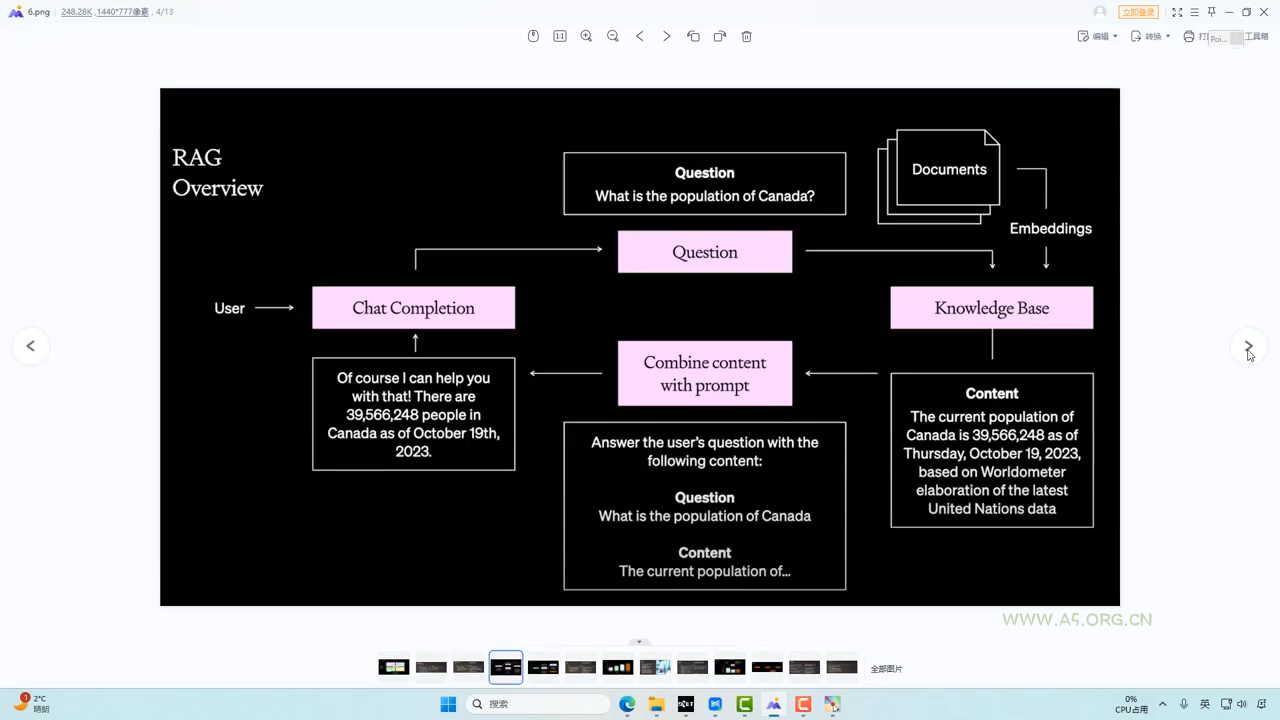1280x720 pixels.
Task: Go to previous image with left arrow
Action: (31, 346)
